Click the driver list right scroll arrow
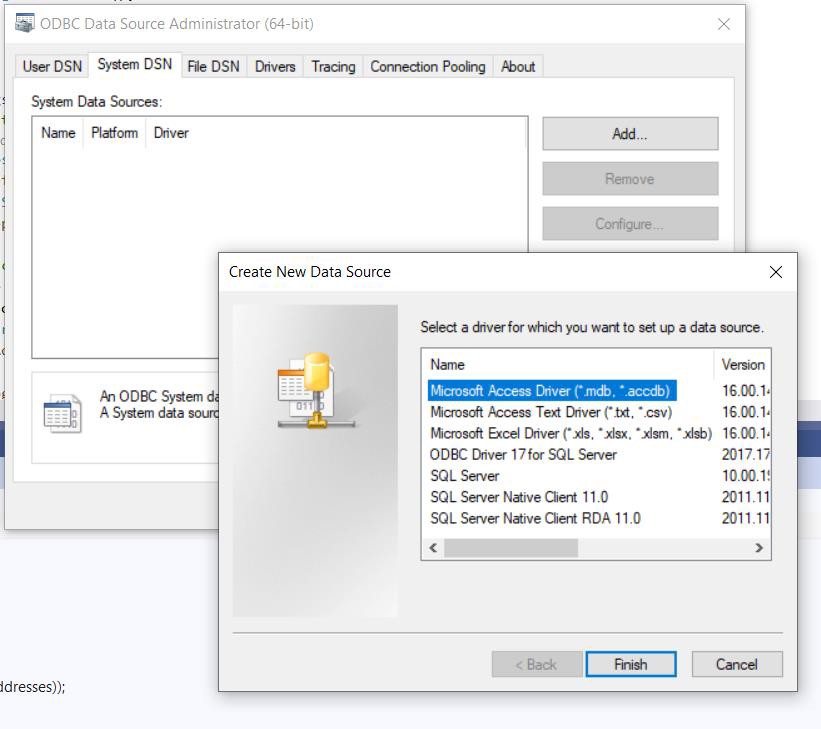 click(x=759, y=548)
